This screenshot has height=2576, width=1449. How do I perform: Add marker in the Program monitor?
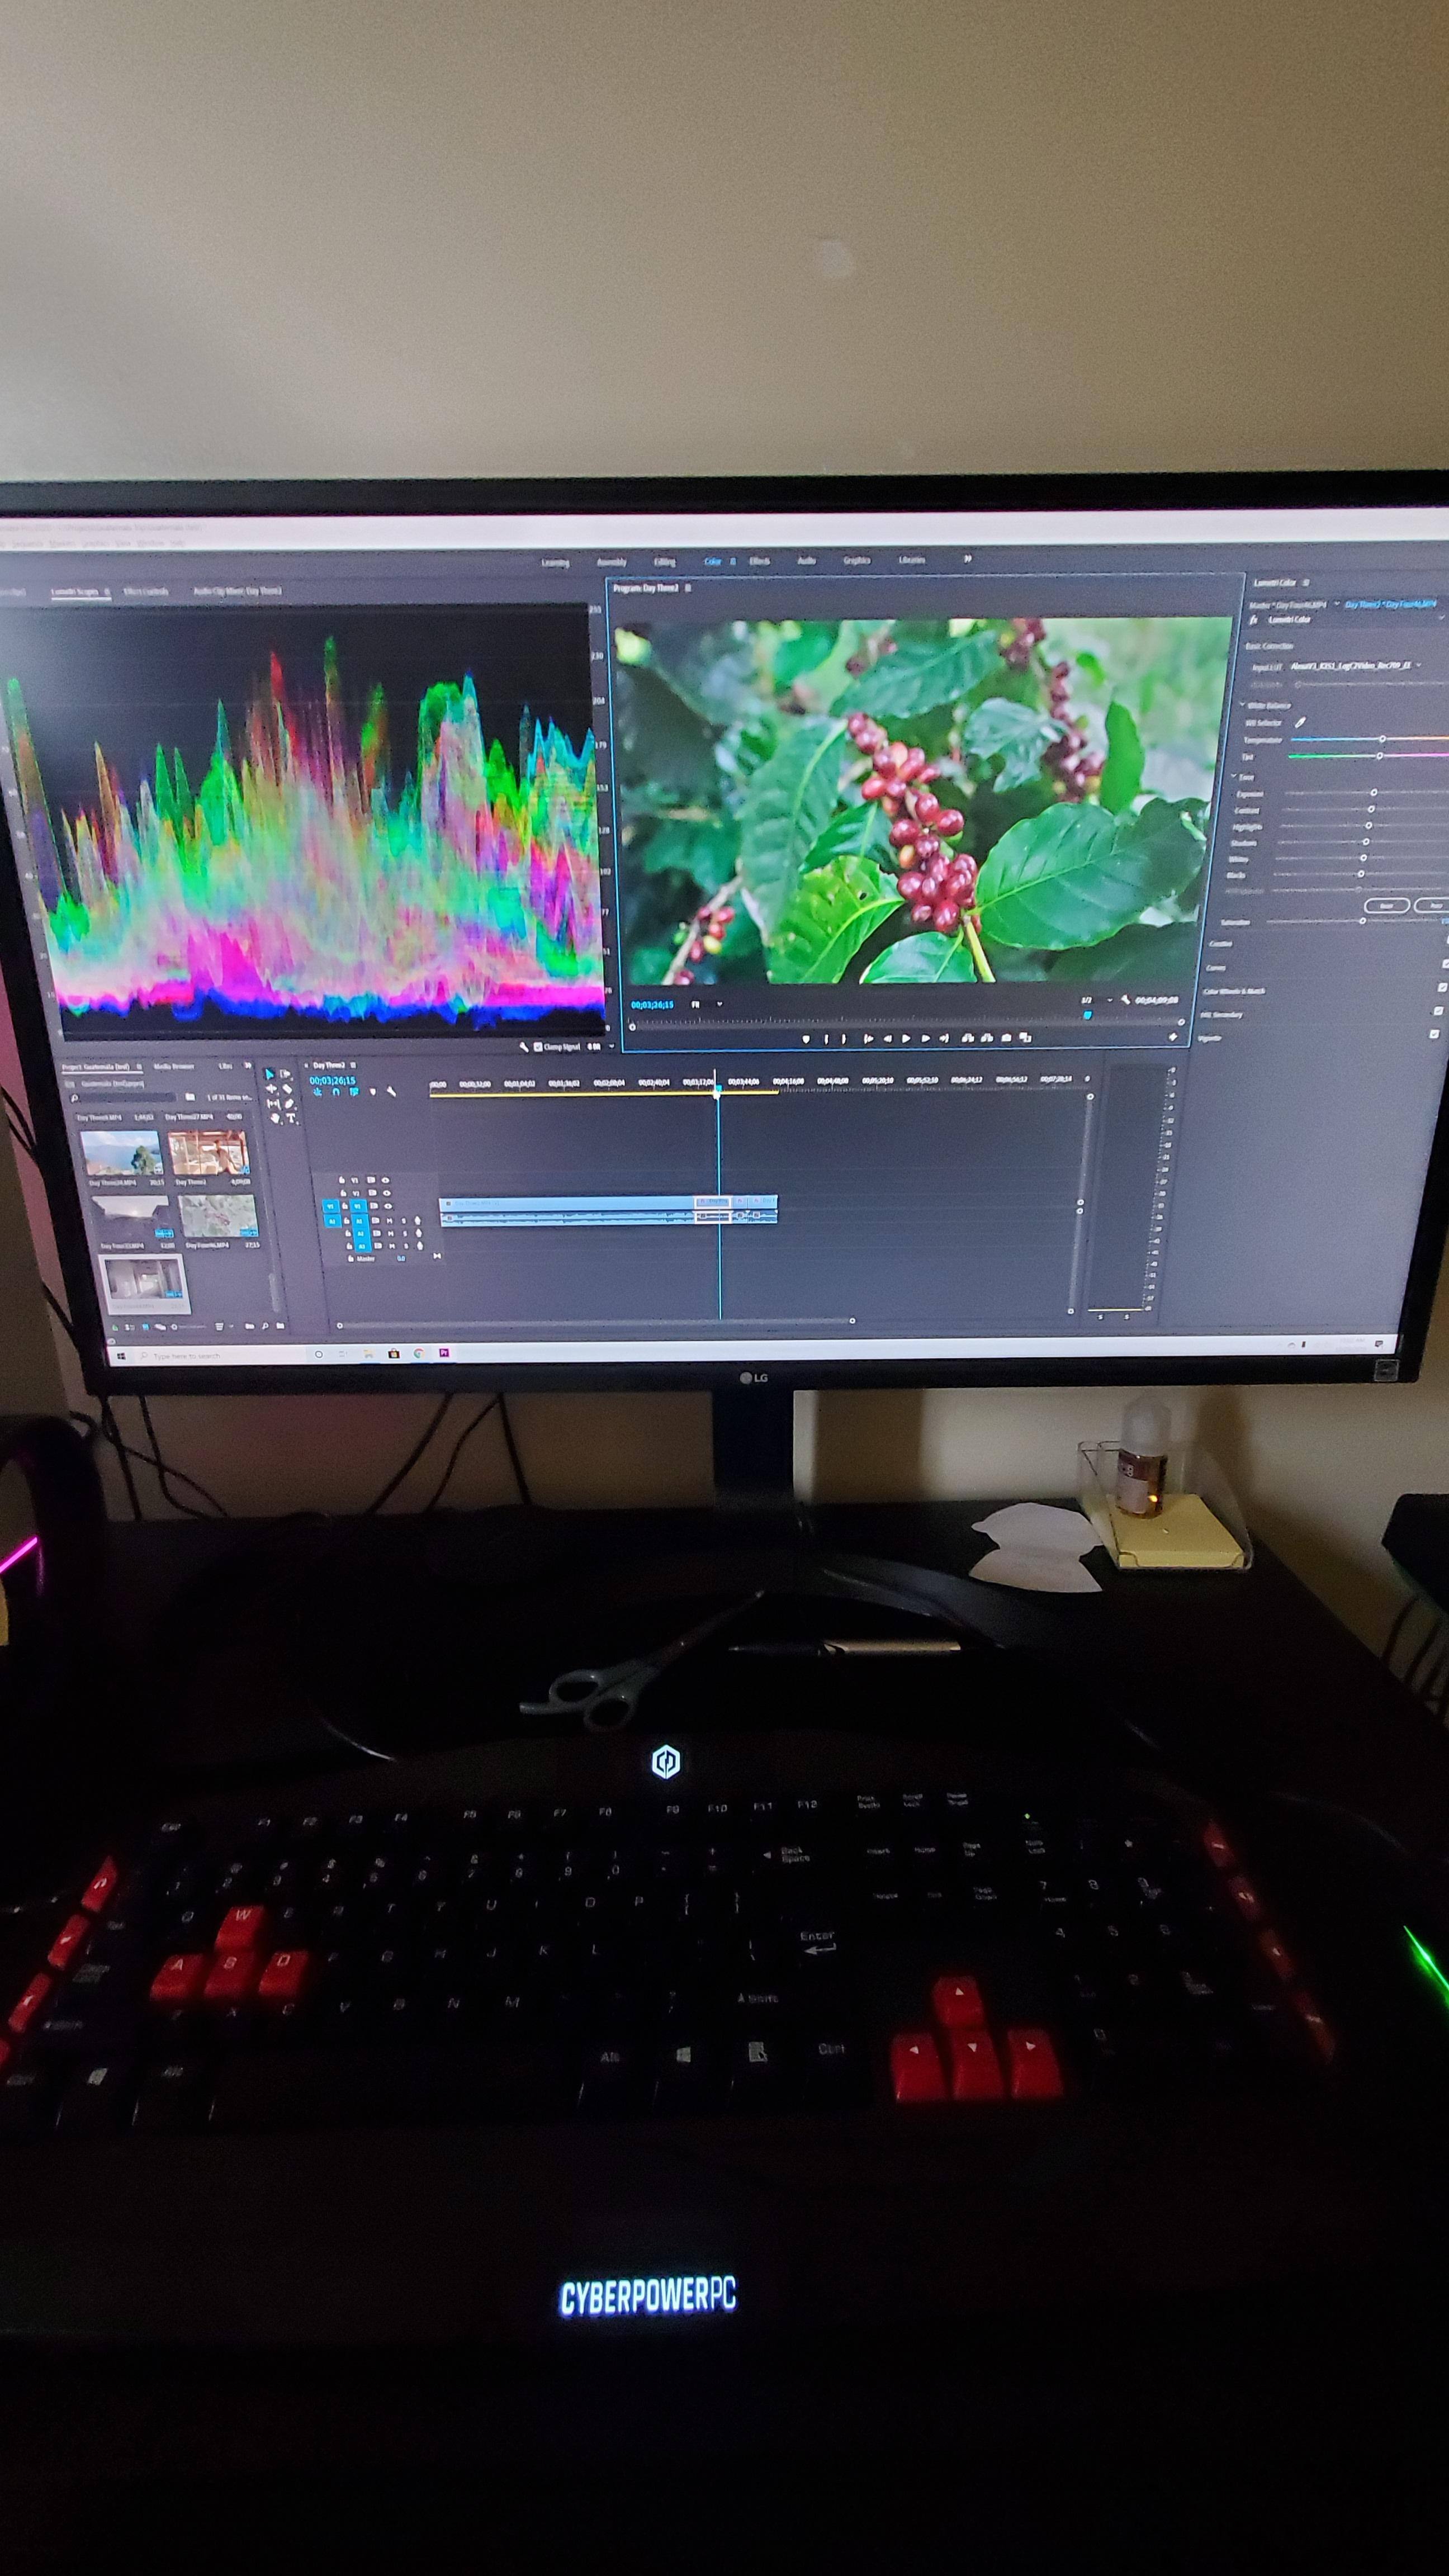click(x=806, y=1039)
